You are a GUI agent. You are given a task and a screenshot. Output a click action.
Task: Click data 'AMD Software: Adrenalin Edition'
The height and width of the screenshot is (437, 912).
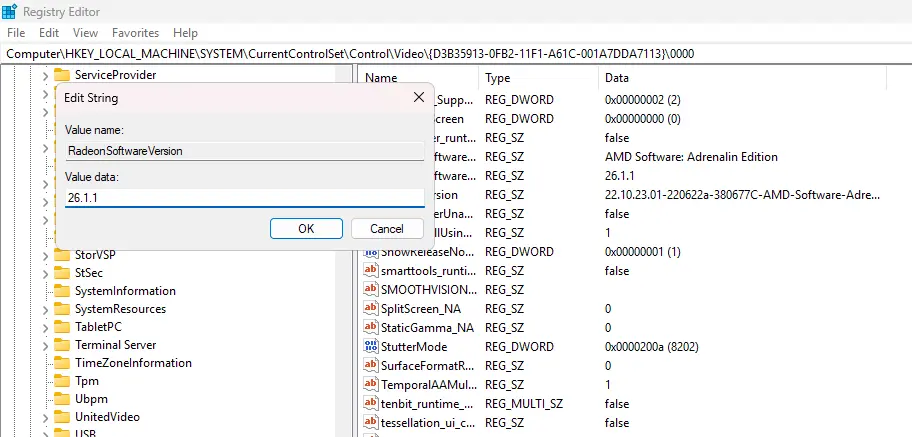click(691, 157)
